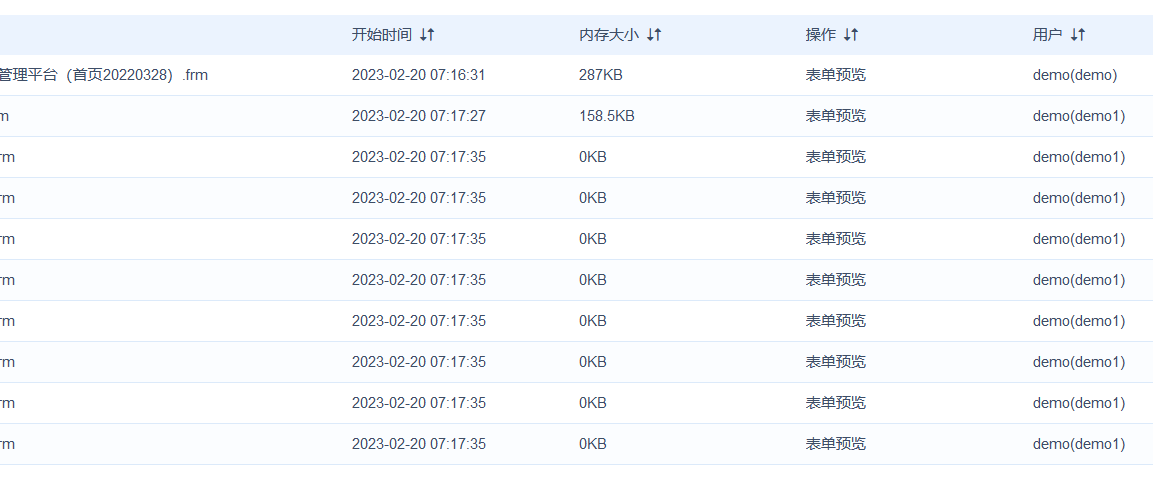Click demo(demo1) in the 158.5KB row

[1079, 116]
